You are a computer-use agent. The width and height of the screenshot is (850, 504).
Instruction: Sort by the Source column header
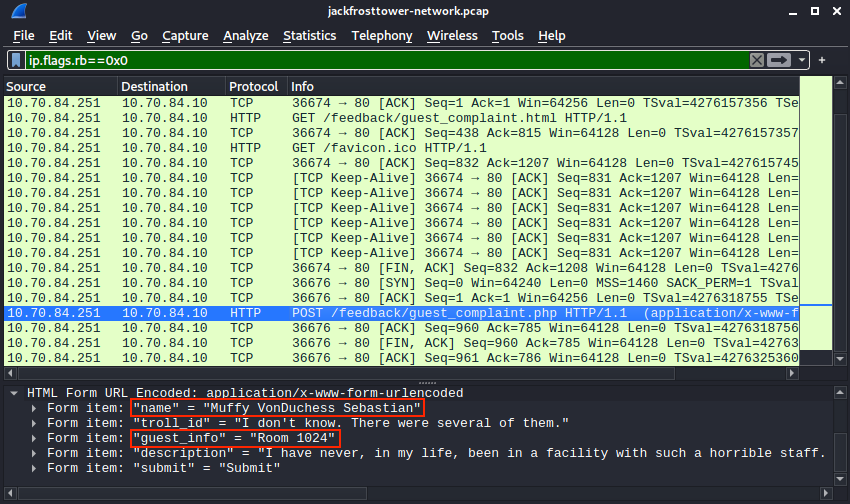coord(61,87)
